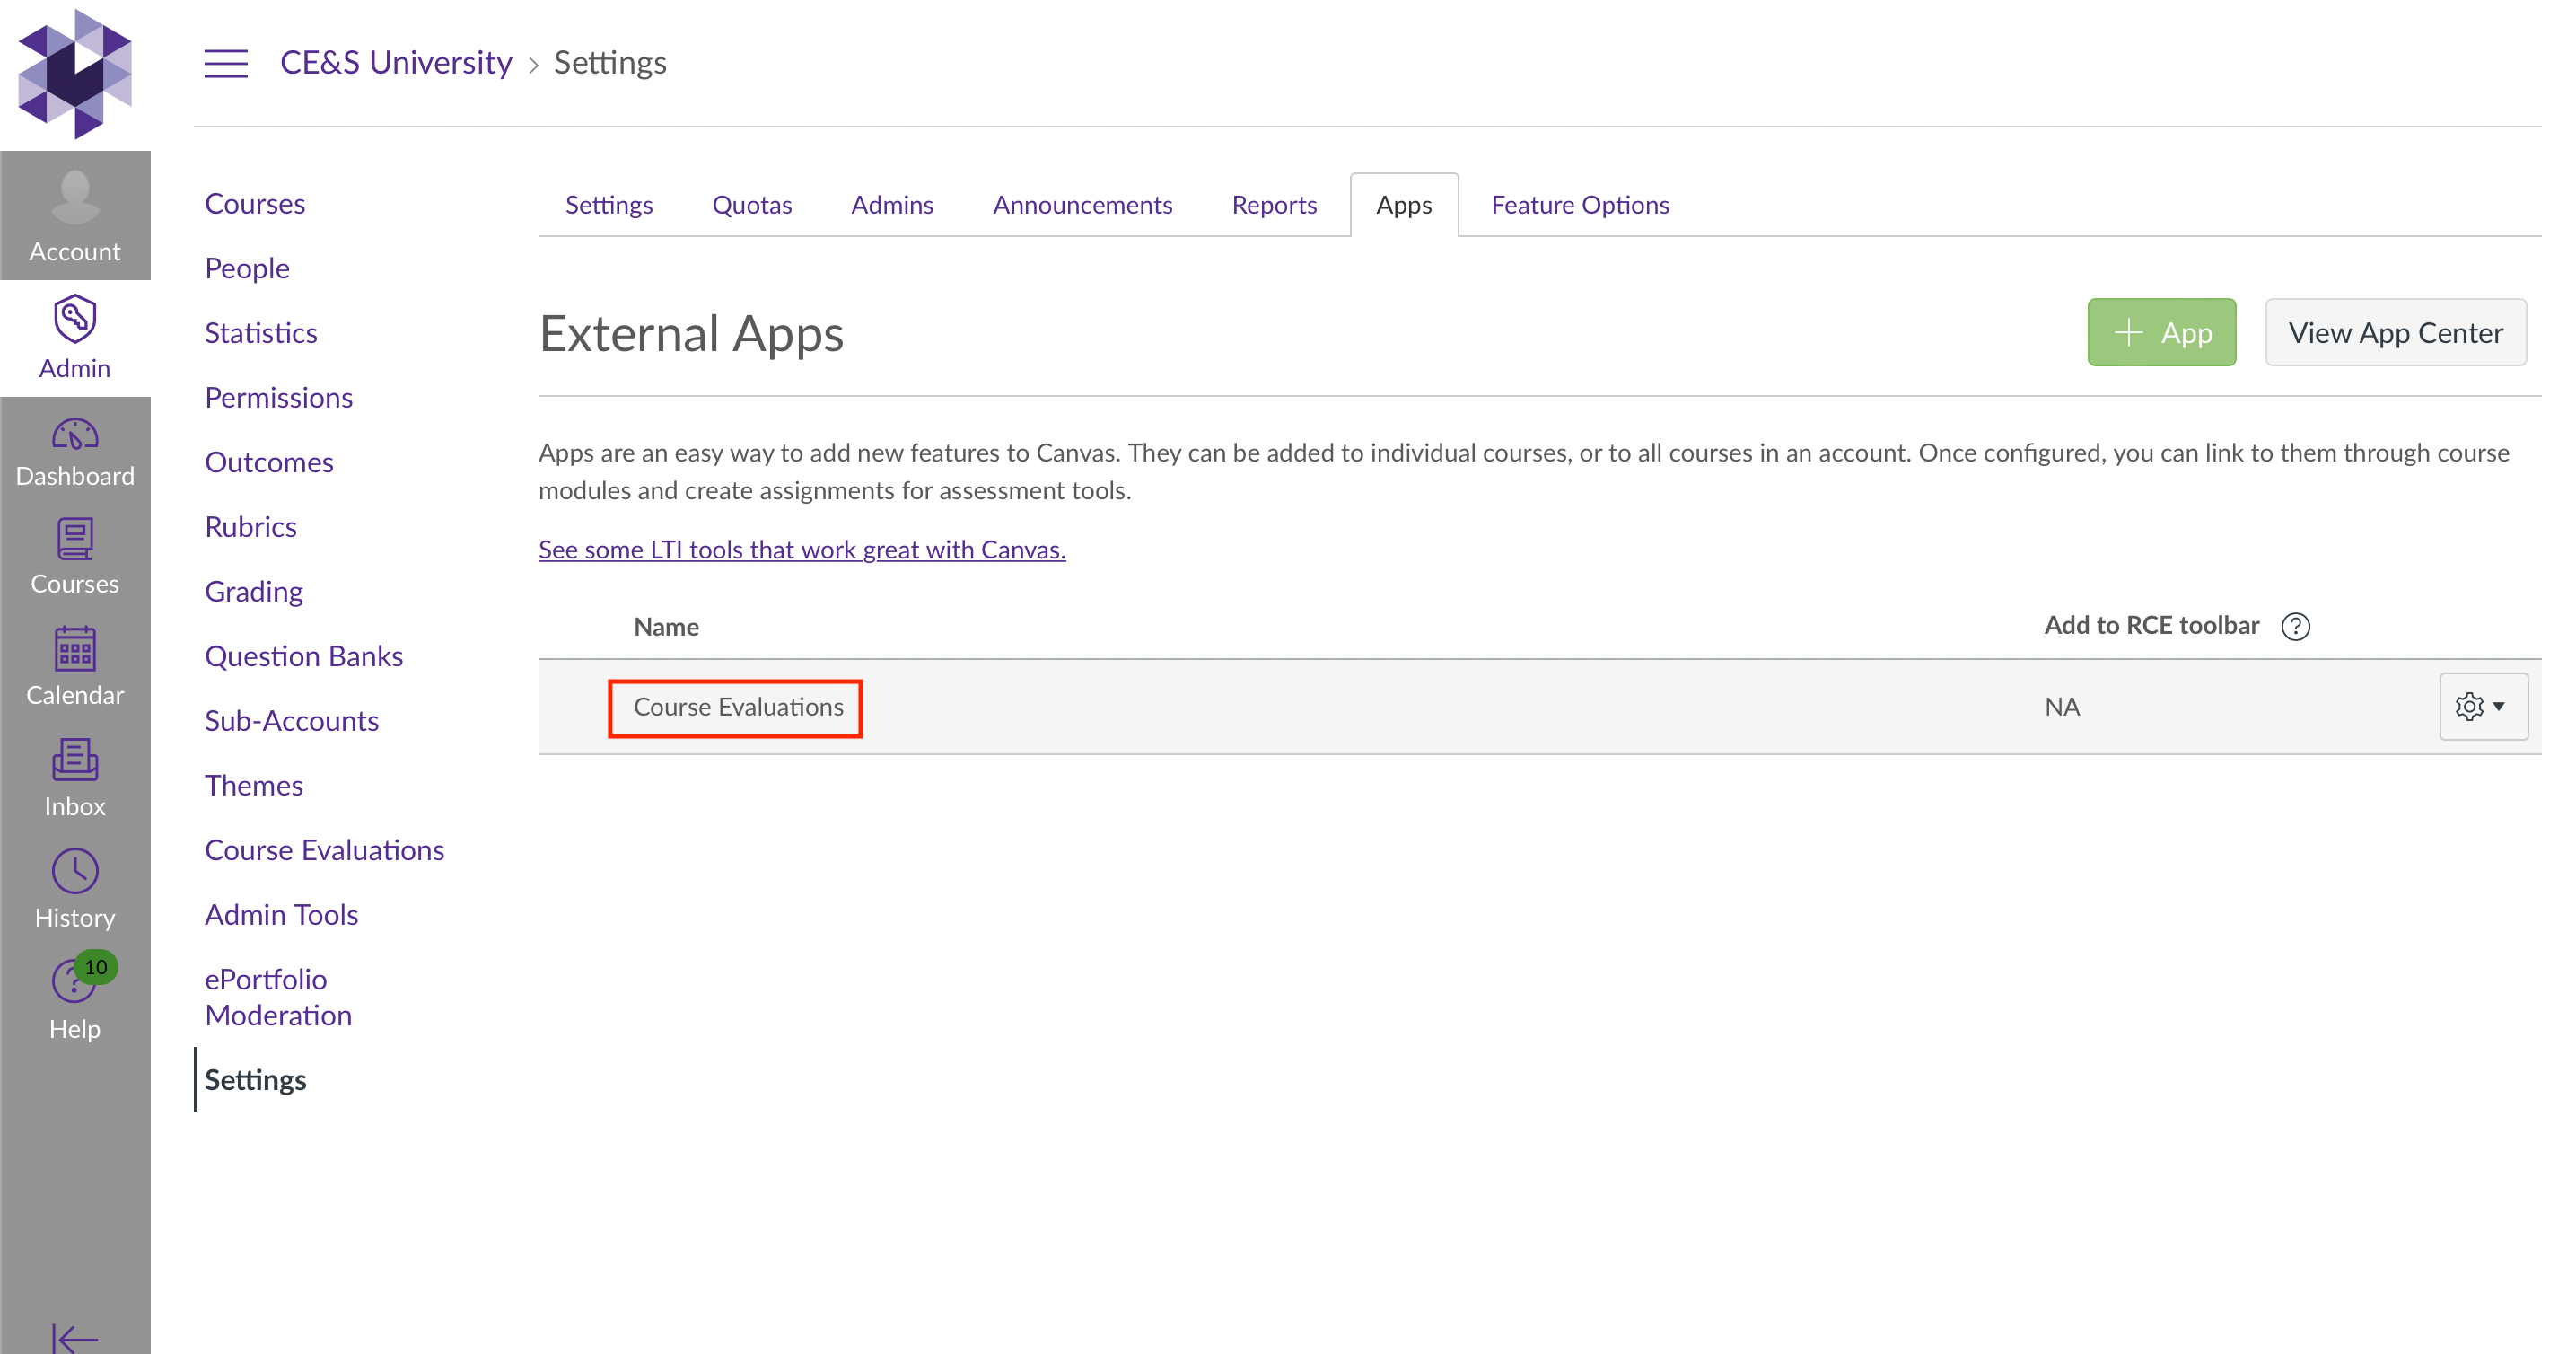The width and height of the screenshot is (2576, 1354).
Task: Select Course Evaluations in the left settings menu
Action: tap(325, 849)
